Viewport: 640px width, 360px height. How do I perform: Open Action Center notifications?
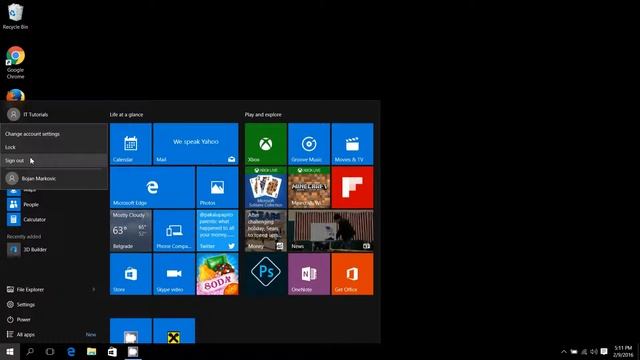coord(604,351)
